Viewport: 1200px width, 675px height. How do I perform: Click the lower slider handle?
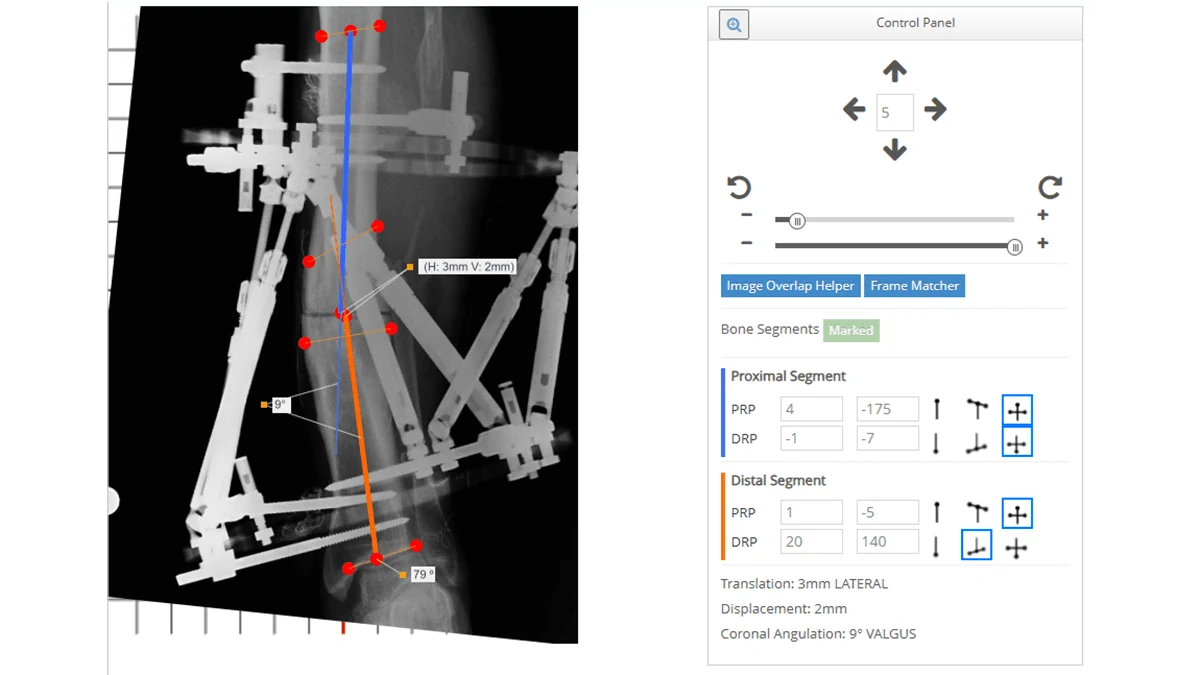click(1015, 247)
